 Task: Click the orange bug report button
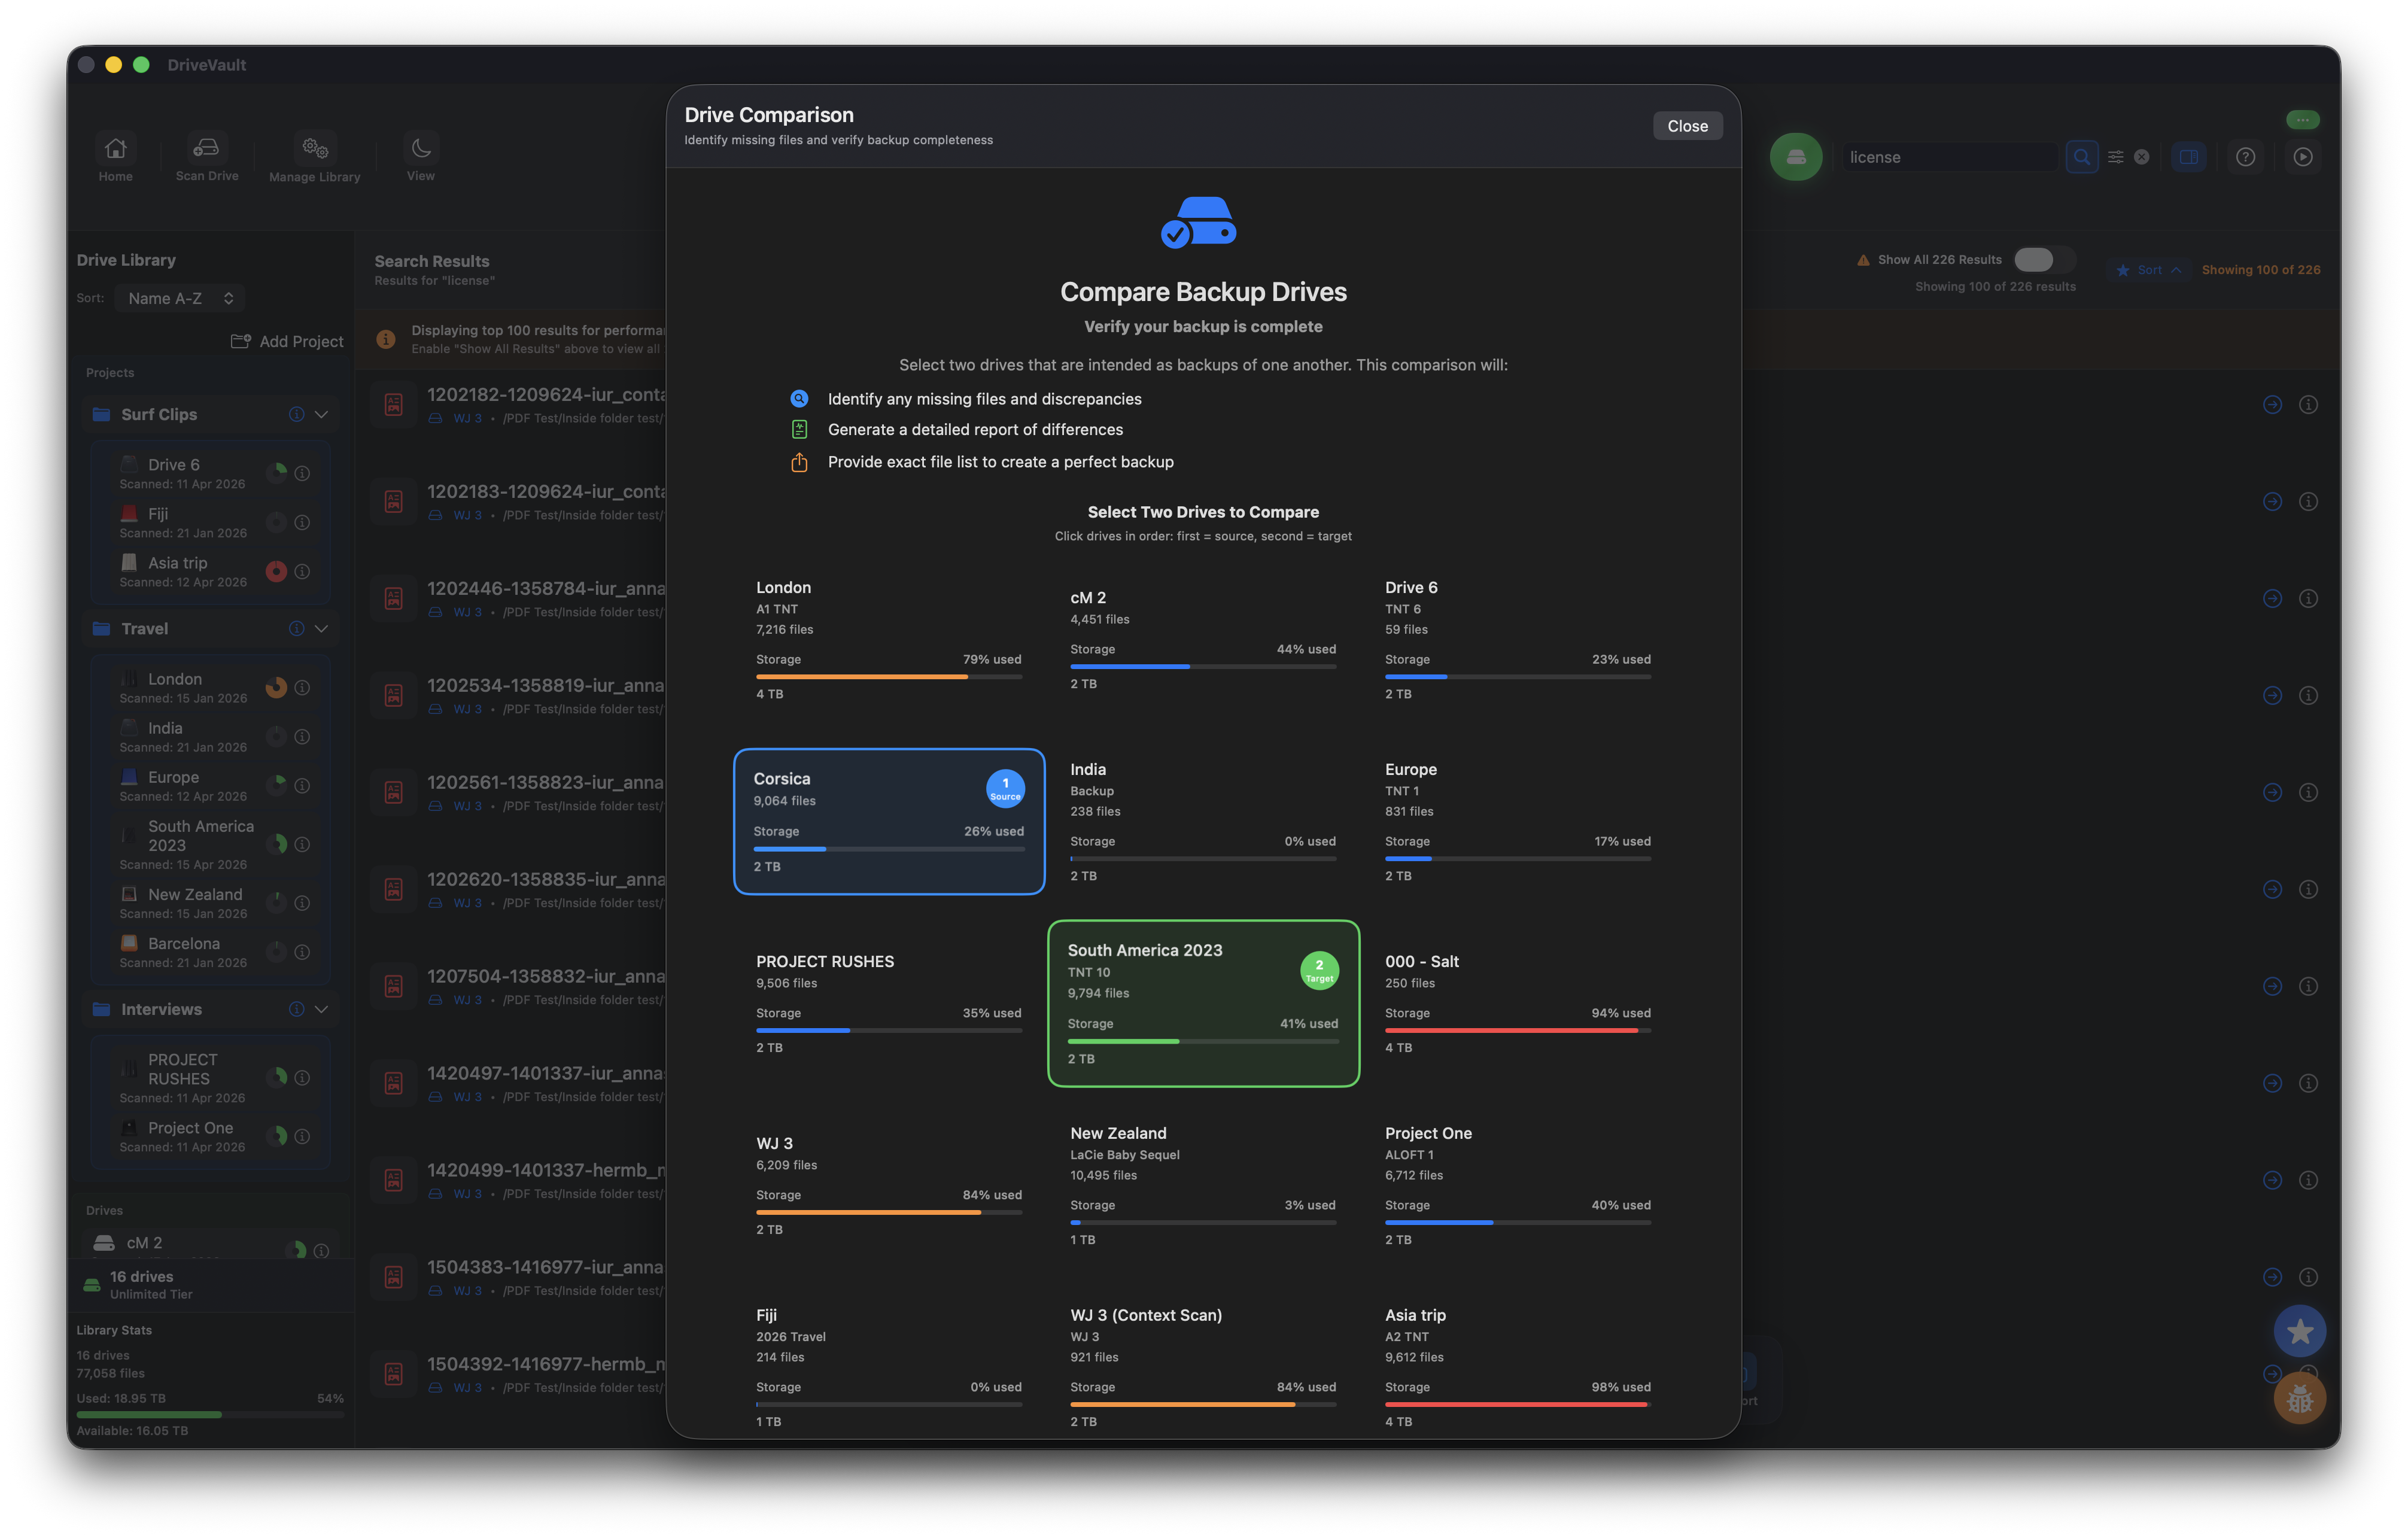[x=2299, y=1398]
